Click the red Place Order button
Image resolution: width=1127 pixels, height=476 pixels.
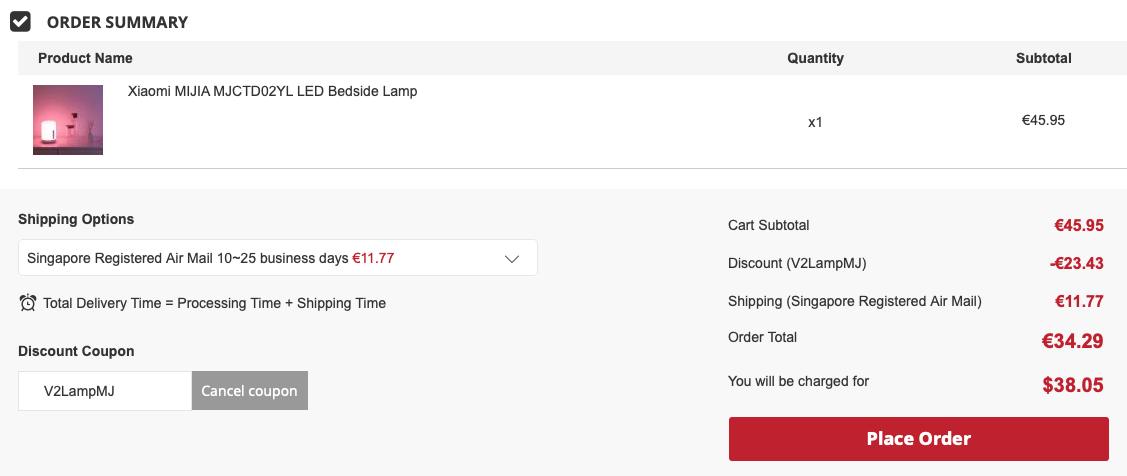coord(918,439)
